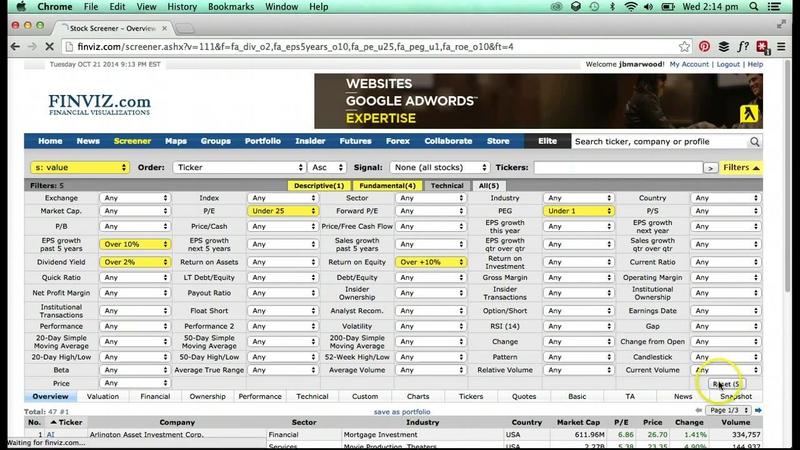Open the Sector filter dropdown
This screenshot has height=450, width=800.
click(431, 198)
